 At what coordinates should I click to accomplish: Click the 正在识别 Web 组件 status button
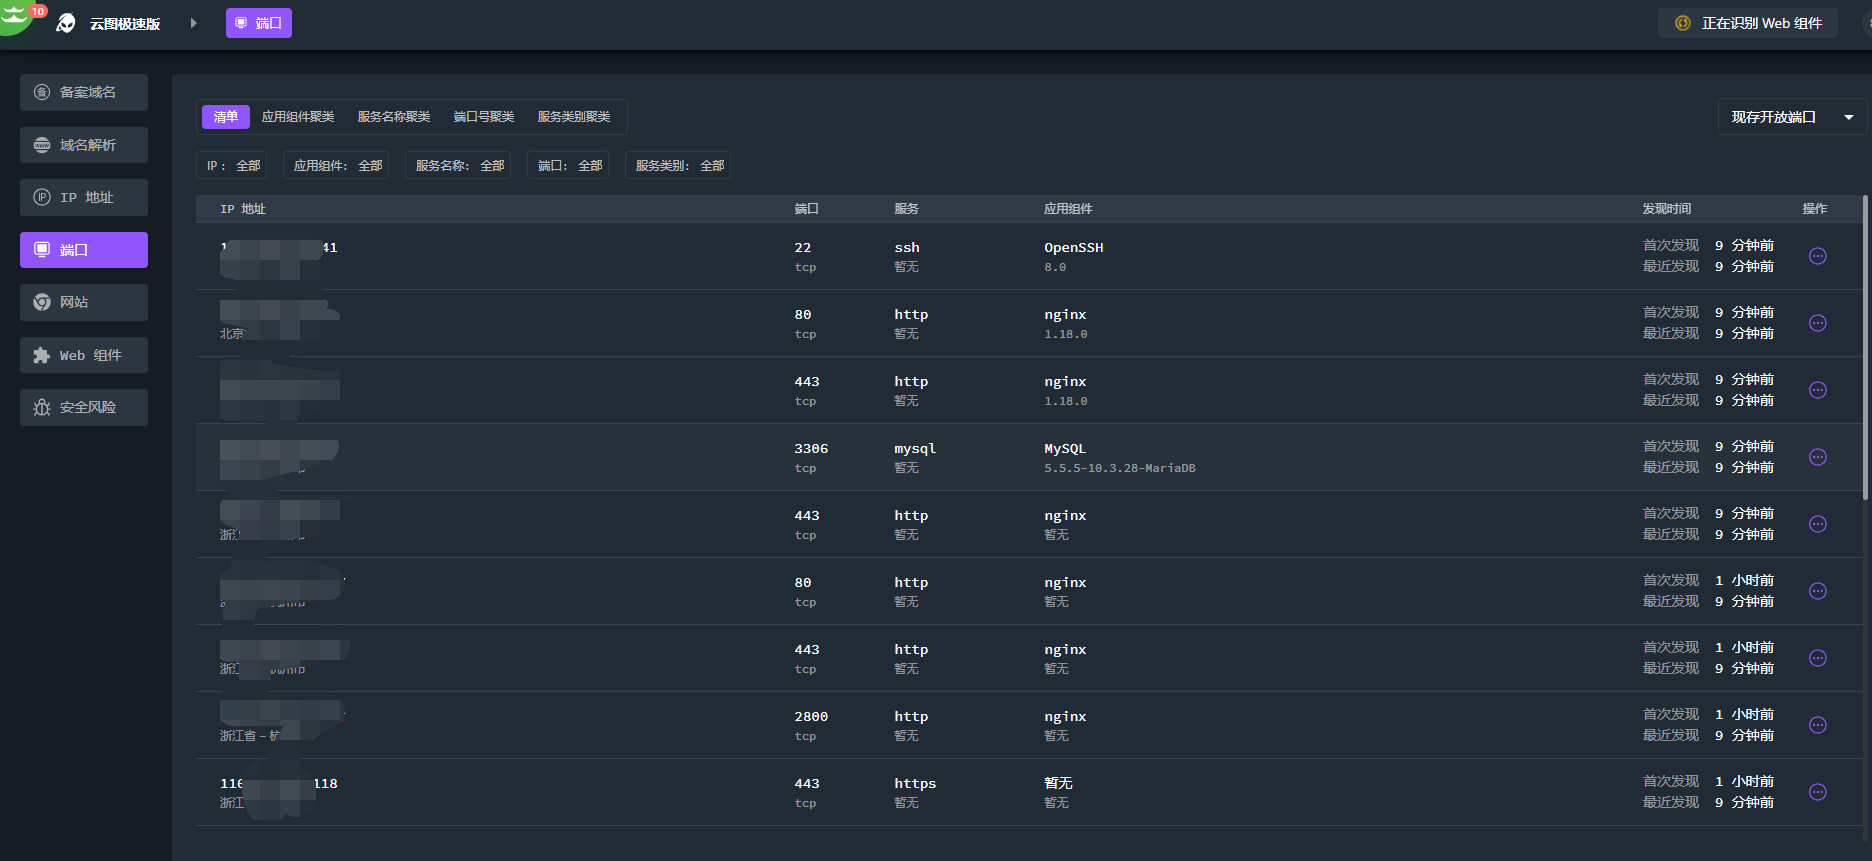pos(1748,23)
